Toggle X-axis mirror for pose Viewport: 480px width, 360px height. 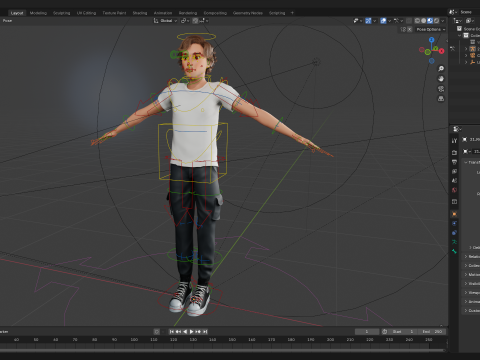click(410, 29)
